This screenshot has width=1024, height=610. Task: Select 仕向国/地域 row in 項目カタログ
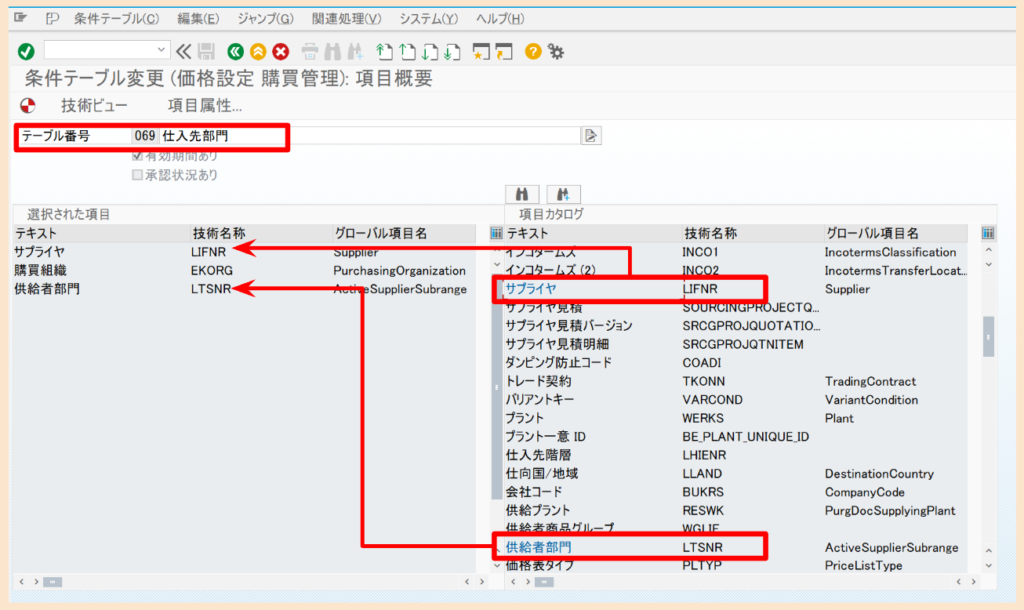click(x=735, y=474)
